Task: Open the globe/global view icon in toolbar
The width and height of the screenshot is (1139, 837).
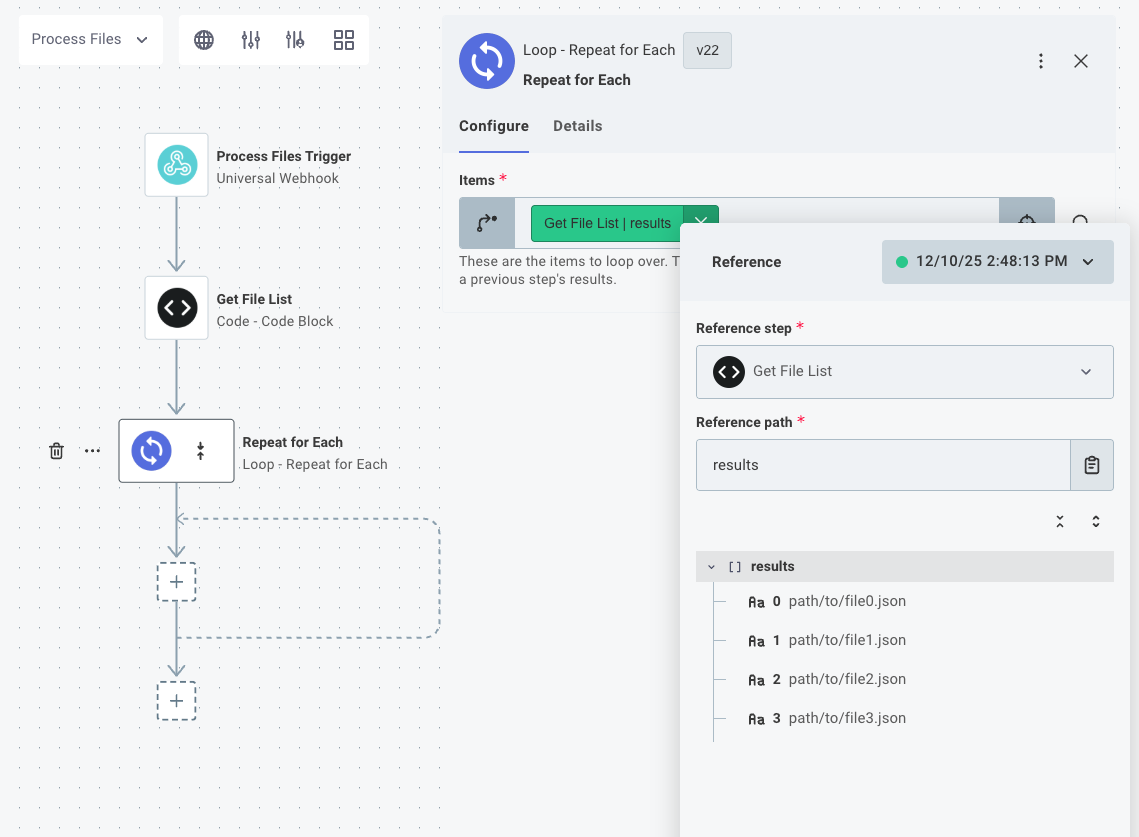Action: click(x=204, y=40)
